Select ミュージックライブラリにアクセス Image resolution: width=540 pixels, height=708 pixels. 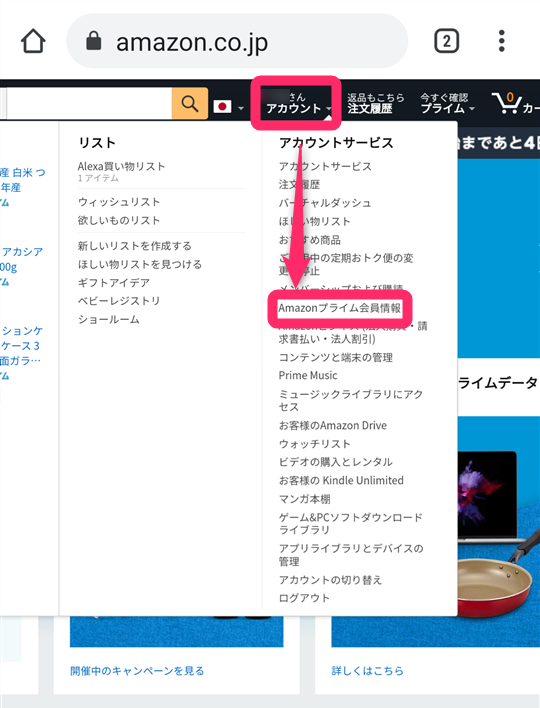tap(351, 401)
